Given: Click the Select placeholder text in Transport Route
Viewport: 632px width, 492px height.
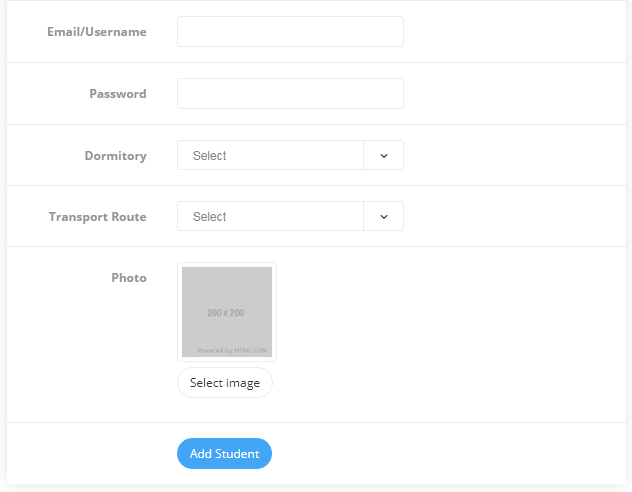Looking at the screenshot, I should click(x=210, y=217).
